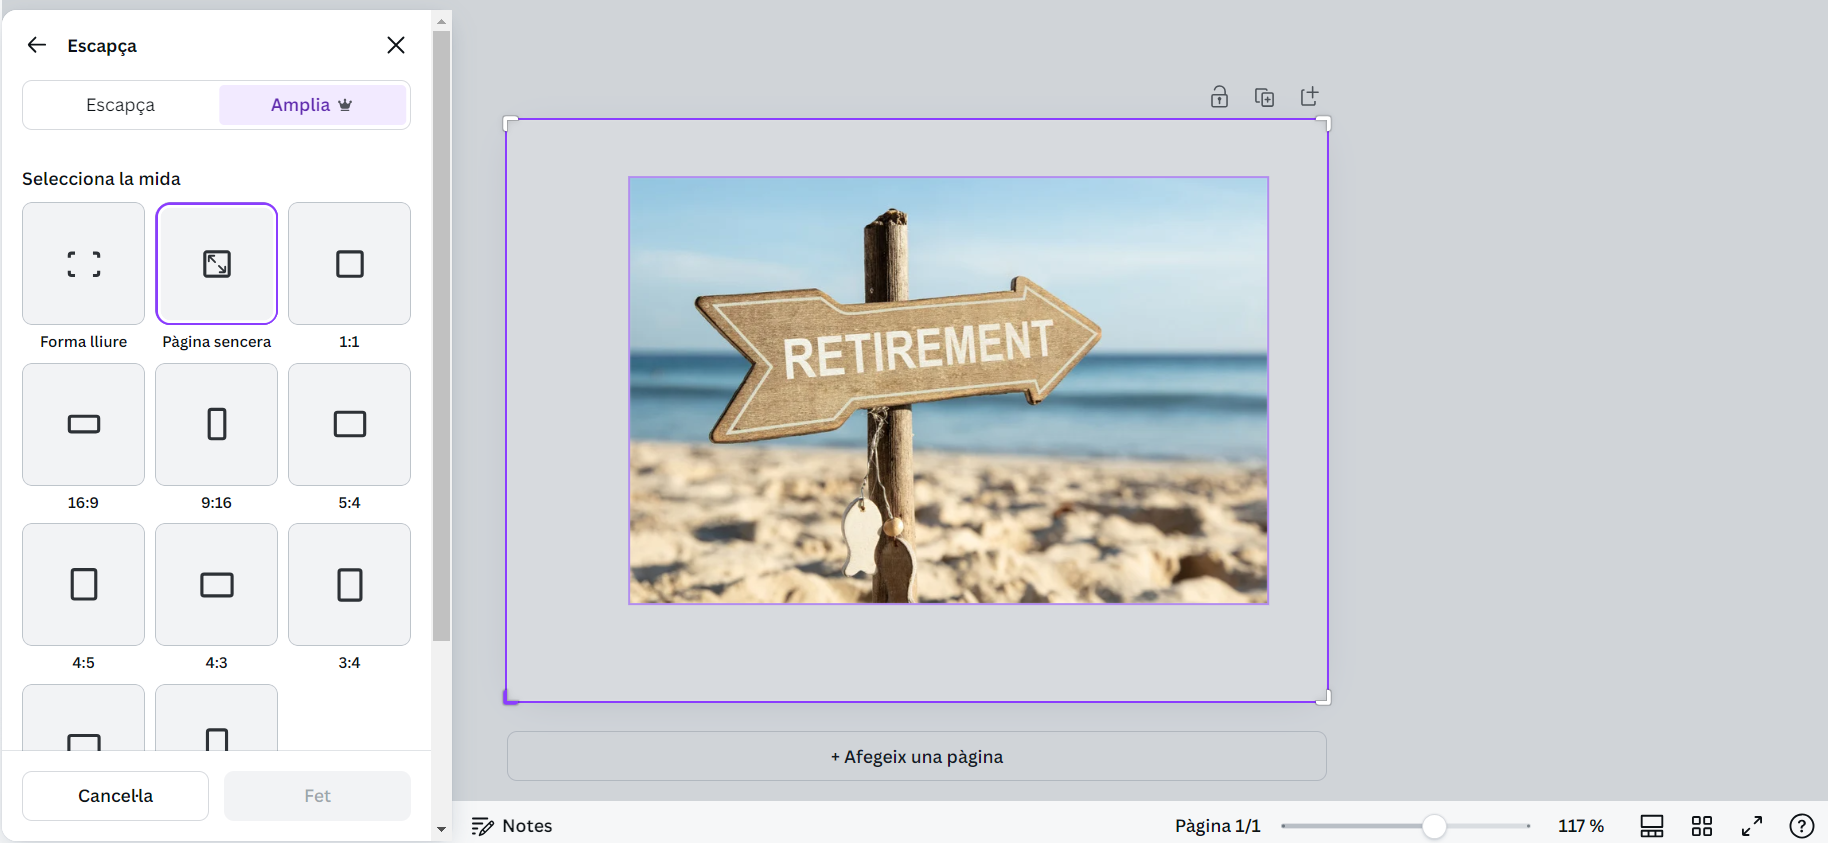Click the back arrow next to Escapça
The width and height of the screenshot is (1828, 843).
click(37, 45)
